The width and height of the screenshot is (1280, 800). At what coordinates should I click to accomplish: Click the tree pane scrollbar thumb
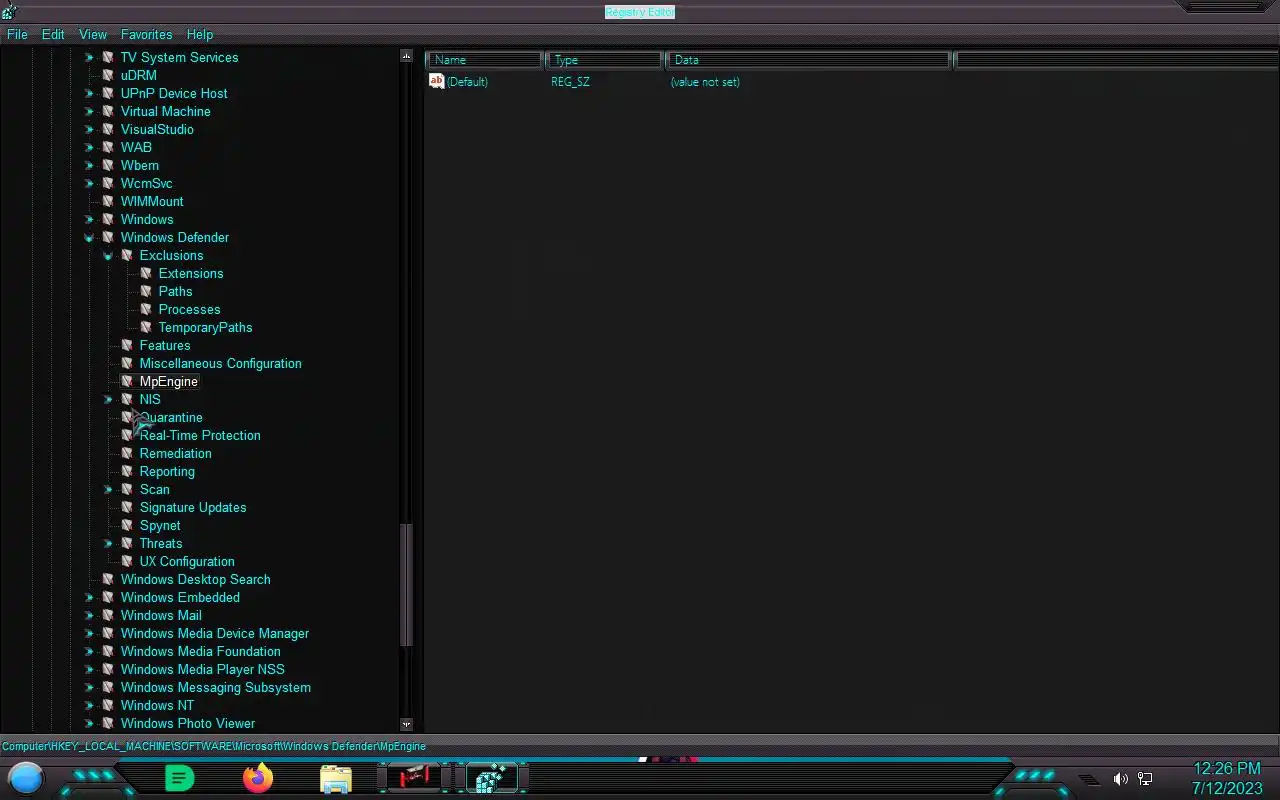pos(406,585)
